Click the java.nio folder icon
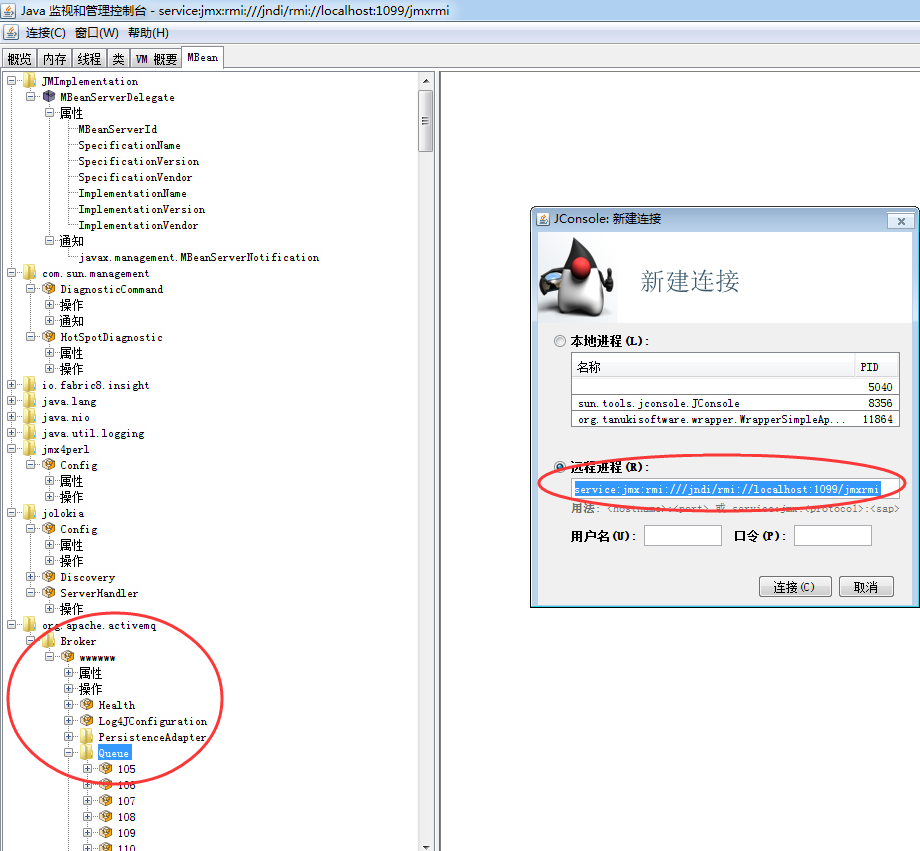 [x=29, y=417]
